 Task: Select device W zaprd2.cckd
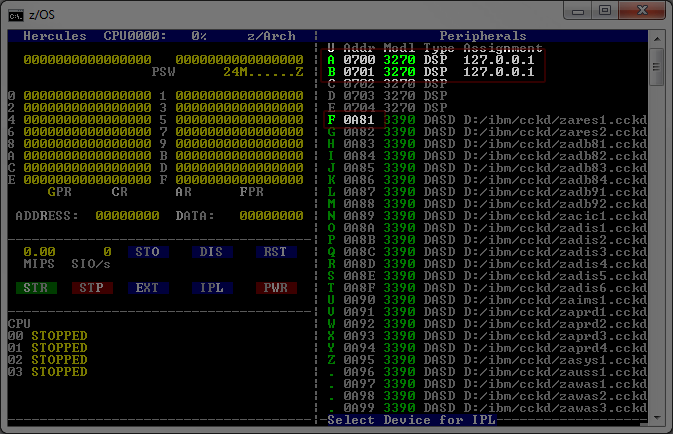[487, 324]
